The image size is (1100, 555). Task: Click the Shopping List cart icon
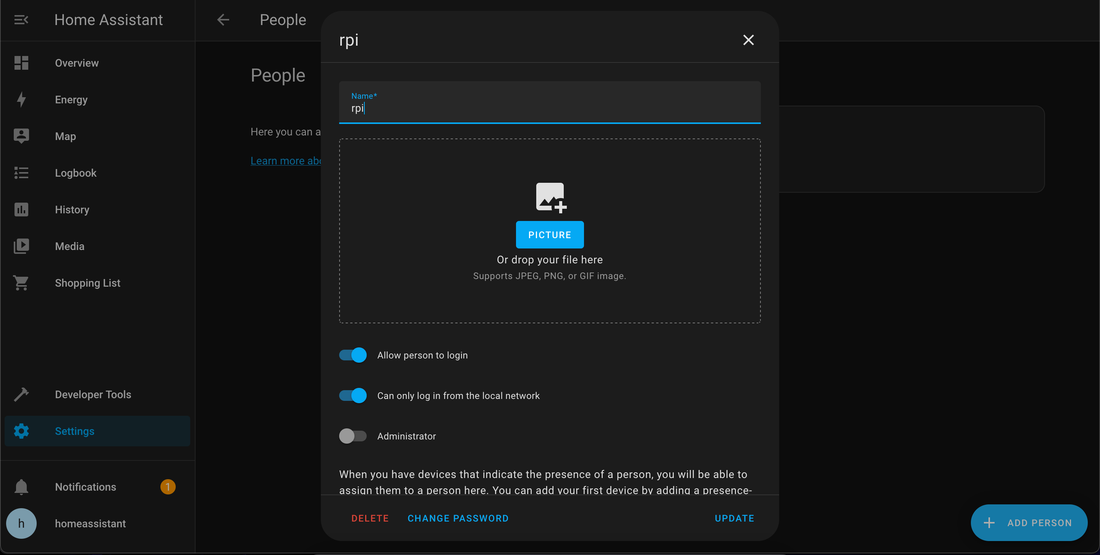click(21, 283)
